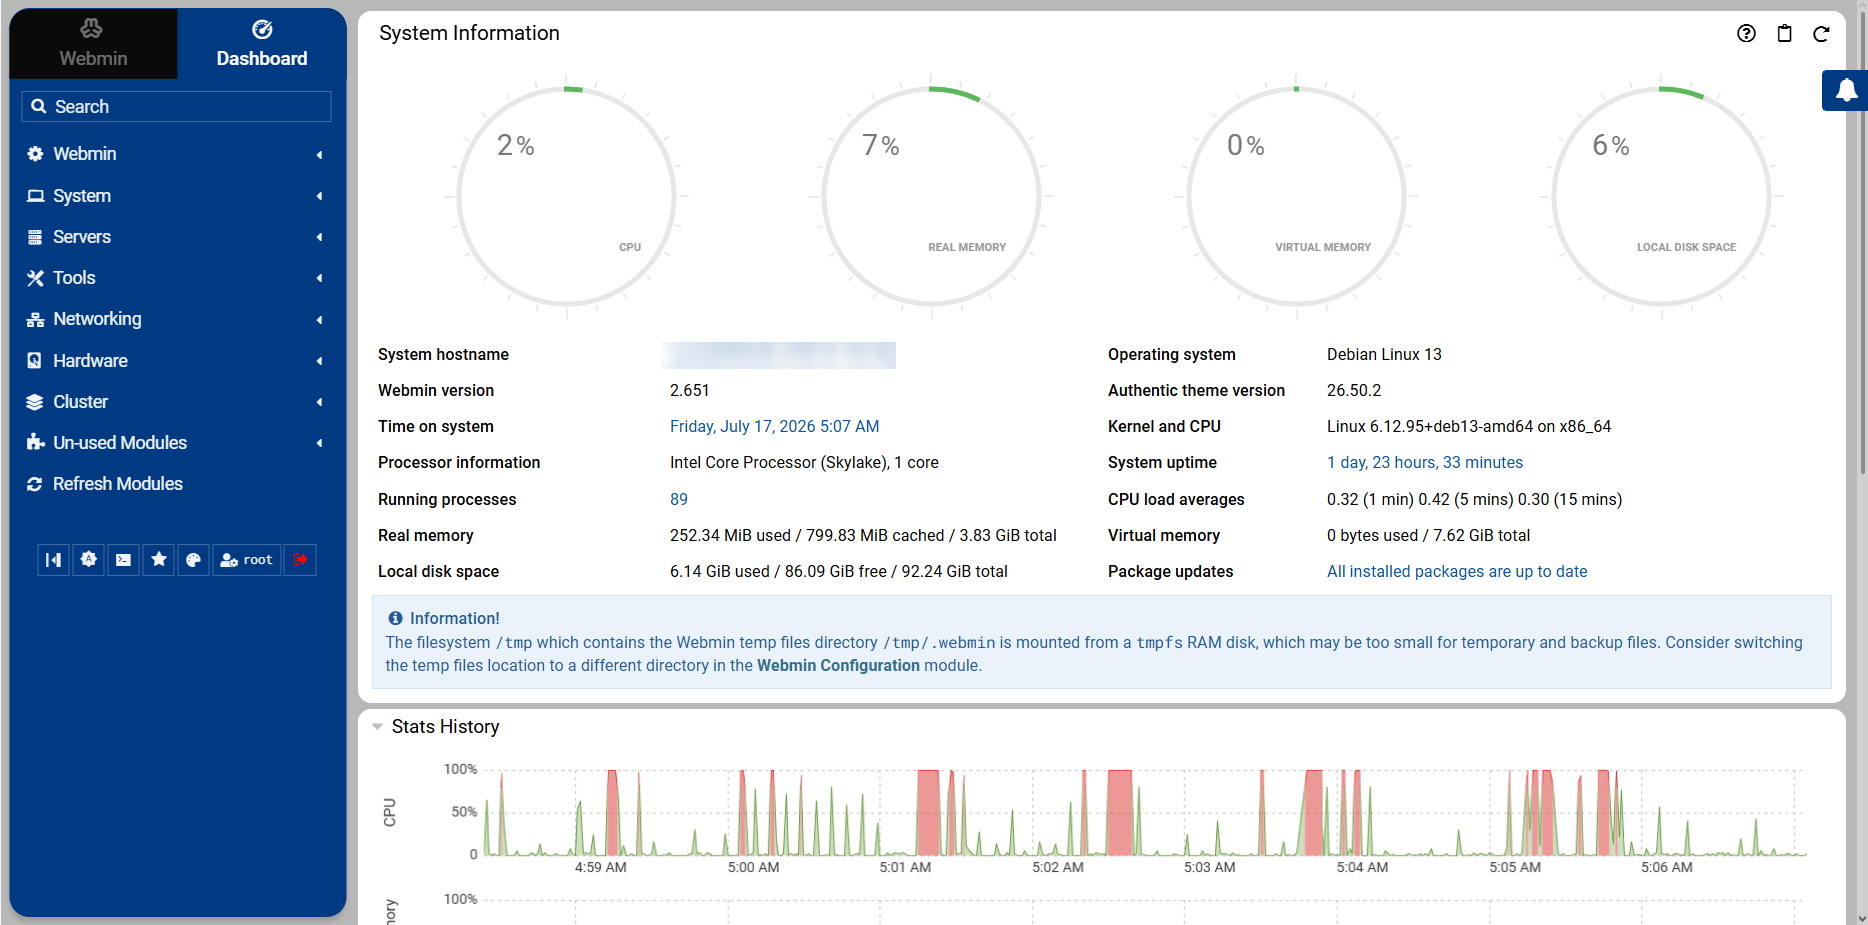The height and width of the screenshot is (925, 1868).
Task: Collapse the Stats History section
Action: pos(378,727)
